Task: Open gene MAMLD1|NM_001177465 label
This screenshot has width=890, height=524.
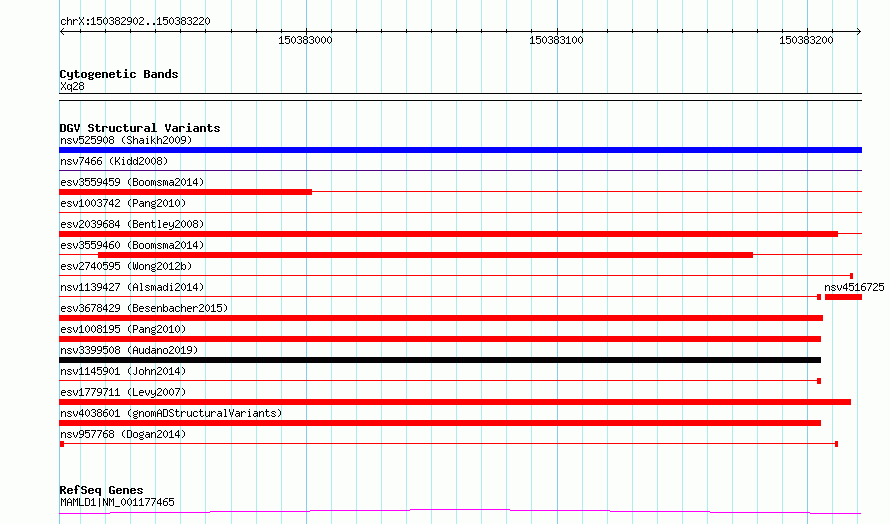Action: pyautogui.click(x=117, y=502)
